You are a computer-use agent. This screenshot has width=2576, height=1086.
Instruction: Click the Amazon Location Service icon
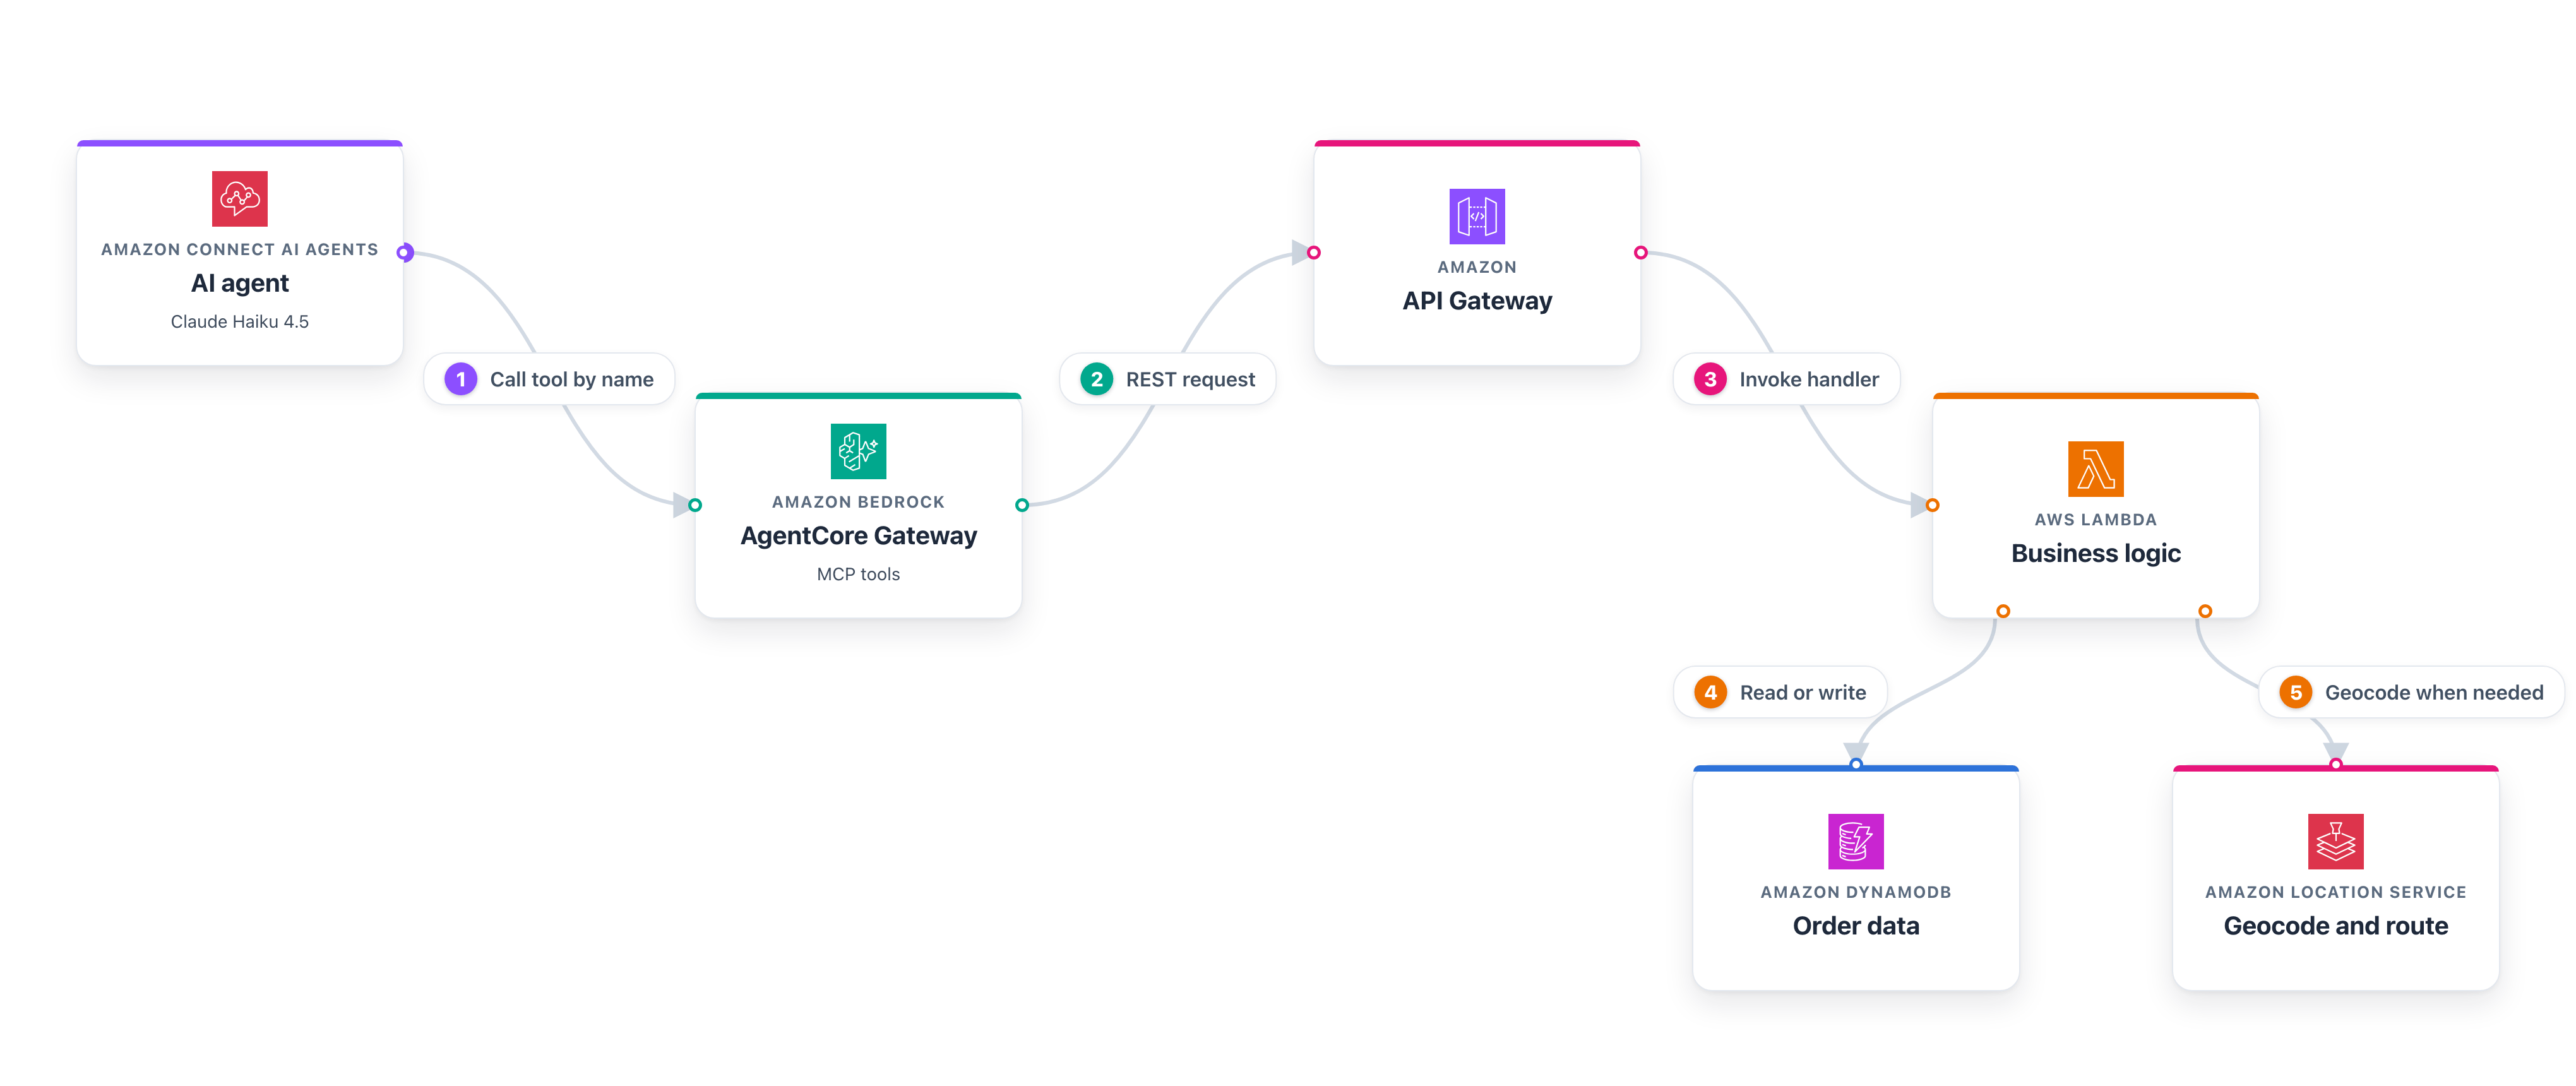(2336, 841)
